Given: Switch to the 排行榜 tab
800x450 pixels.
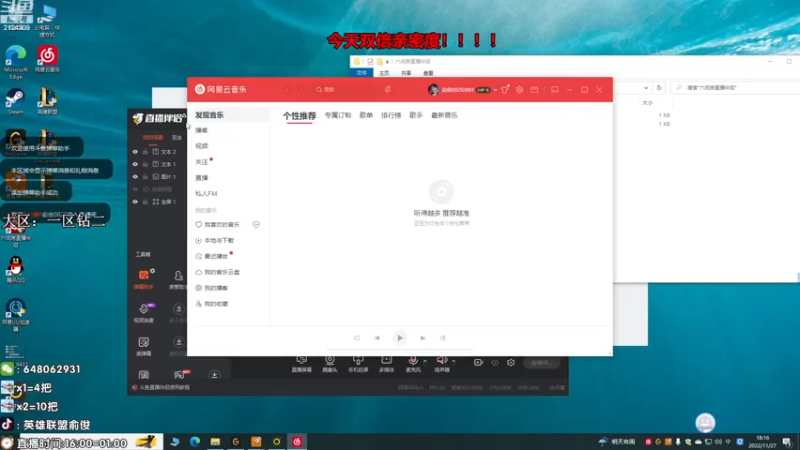Looking at the screenshot, I should pyautogui.click(x=391, y=115).
